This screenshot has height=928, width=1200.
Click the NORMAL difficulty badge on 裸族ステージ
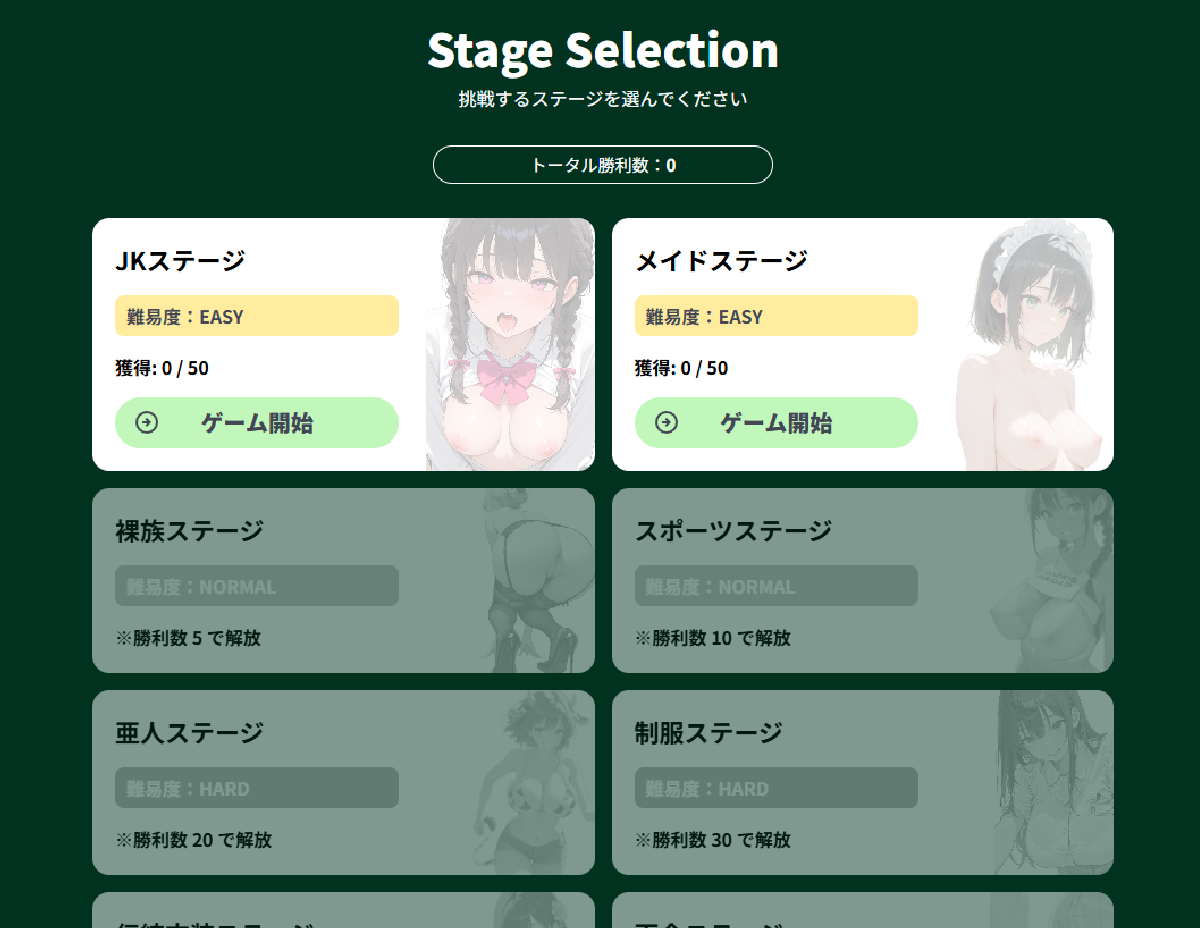[x=256, y=586]
